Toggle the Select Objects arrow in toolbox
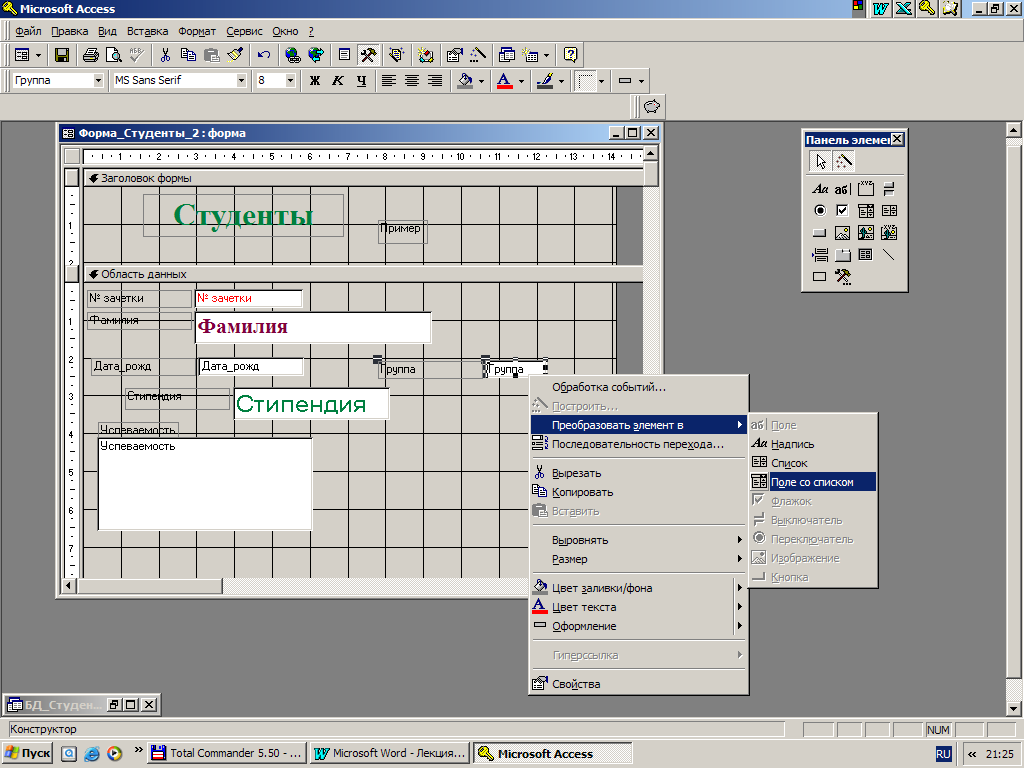The height and width of the screenshot is (768, 1024). tap(820, 161)
